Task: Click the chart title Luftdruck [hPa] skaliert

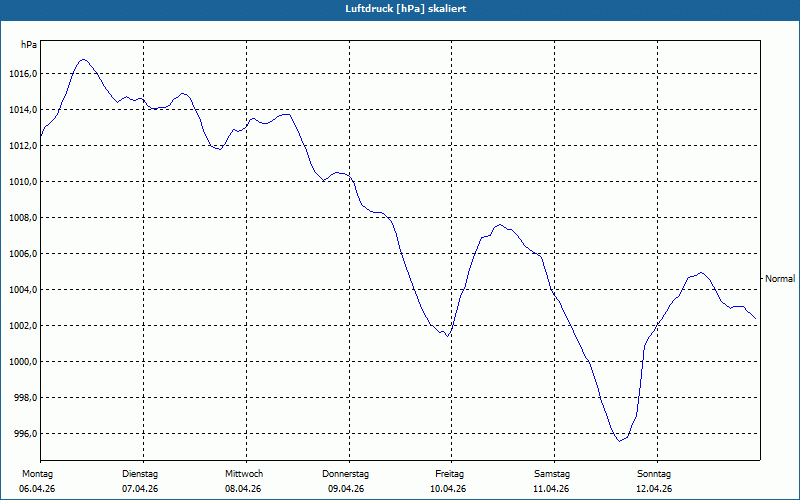Action: click(x=406, y=9)
